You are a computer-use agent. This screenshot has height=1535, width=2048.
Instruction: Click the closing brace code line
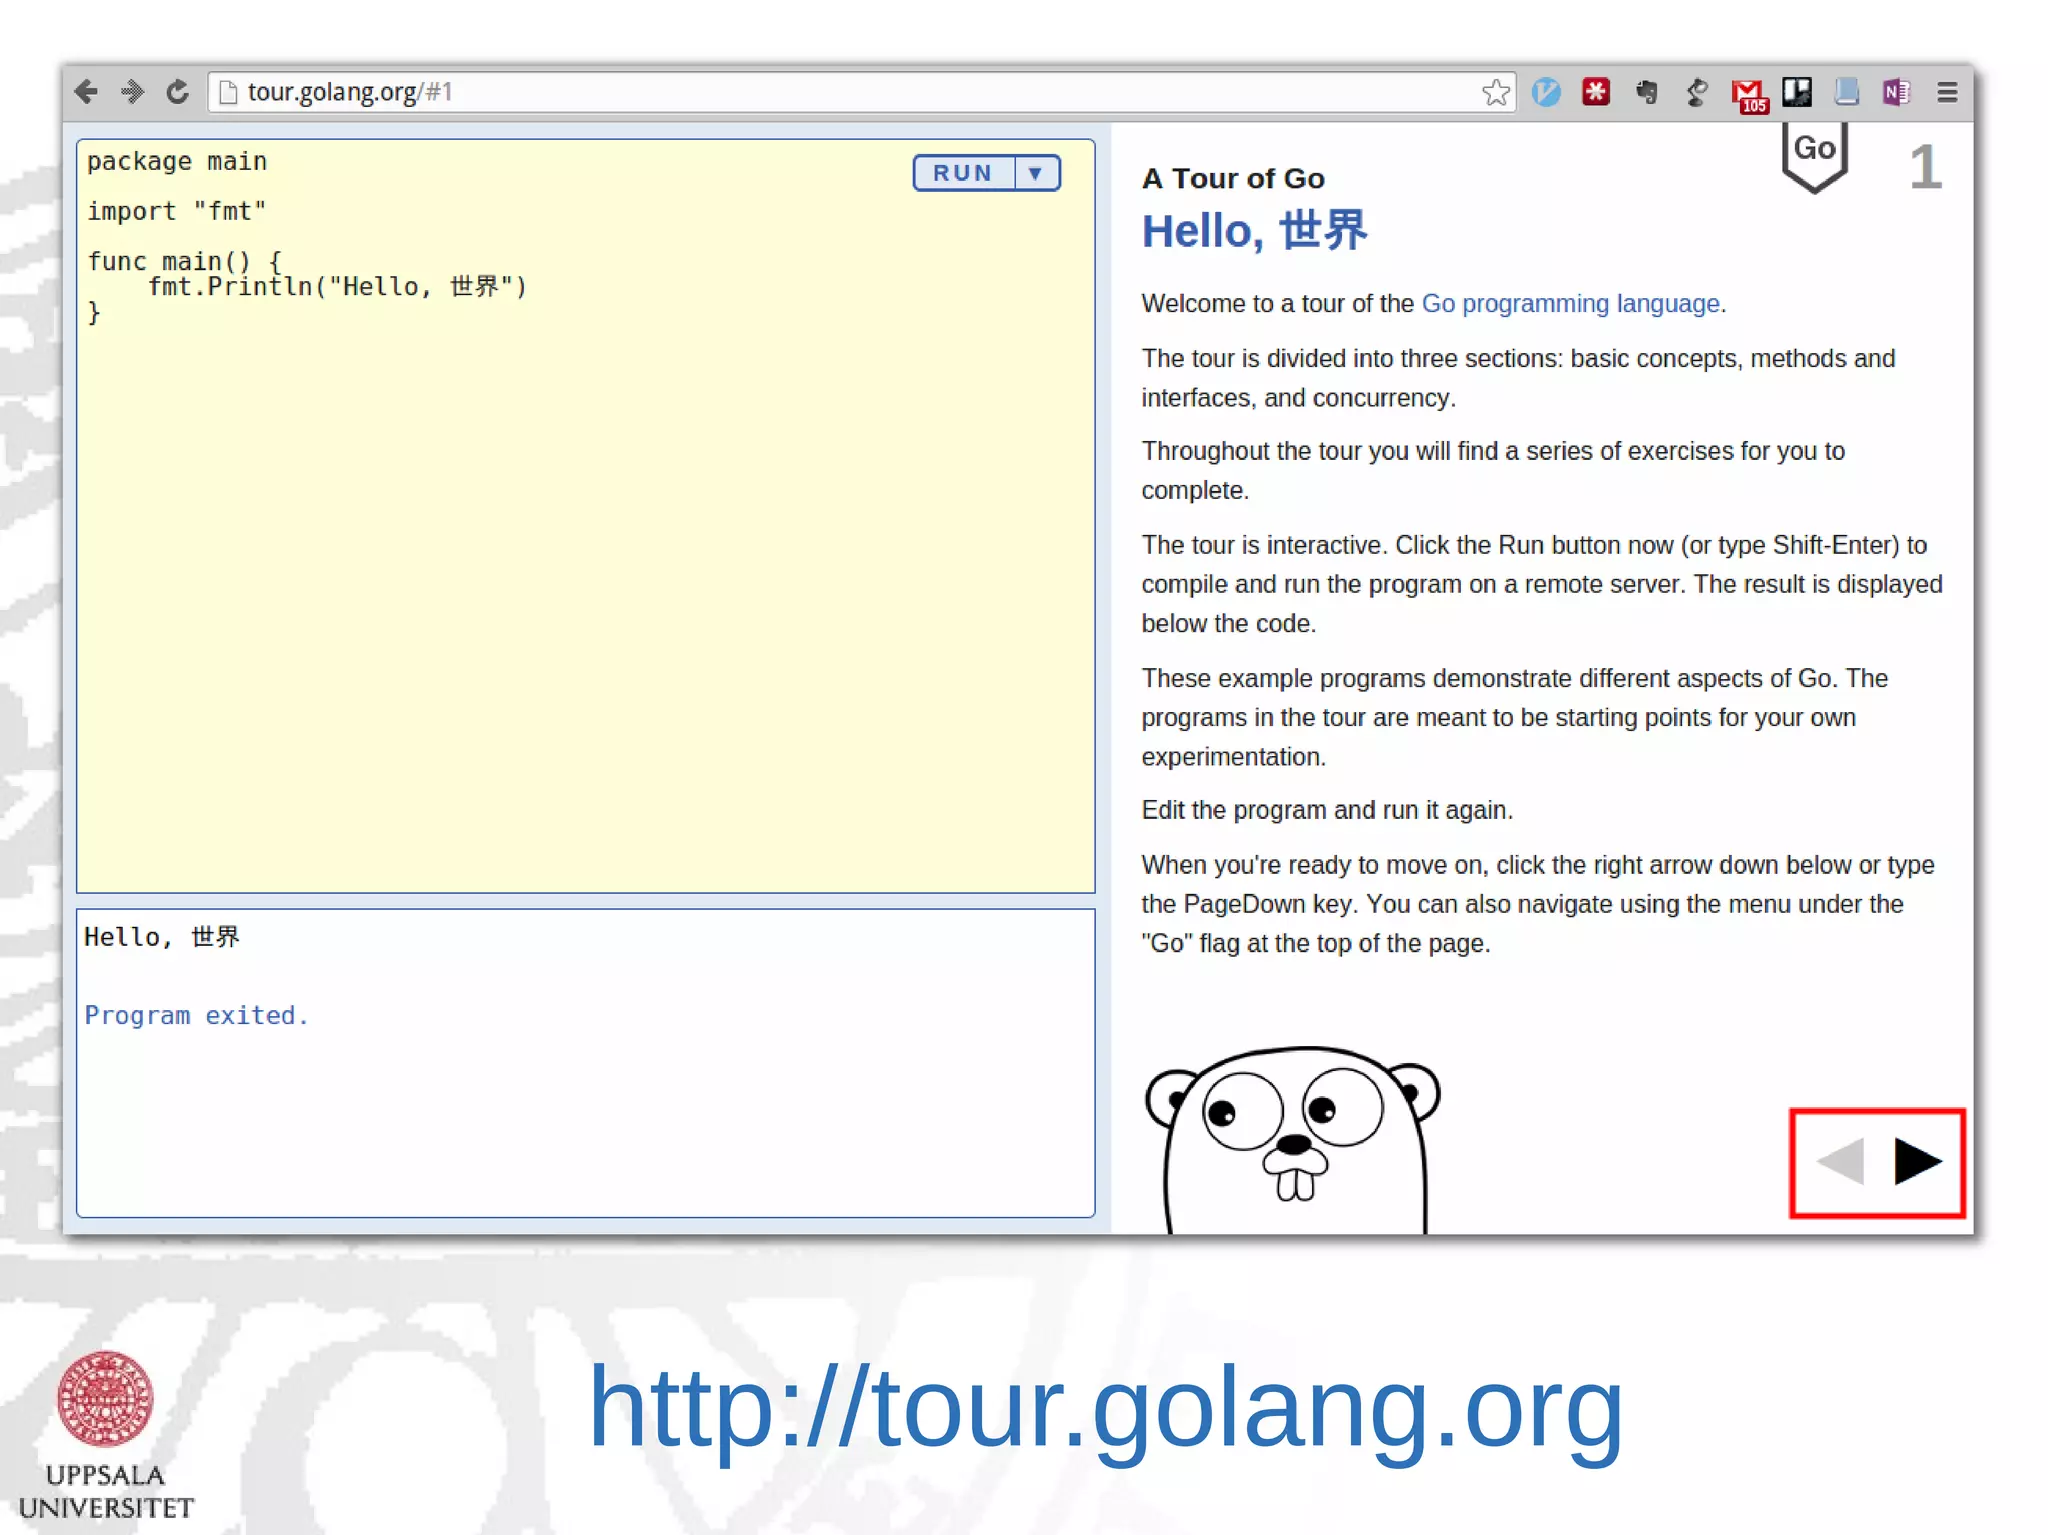tap(94, 313)
